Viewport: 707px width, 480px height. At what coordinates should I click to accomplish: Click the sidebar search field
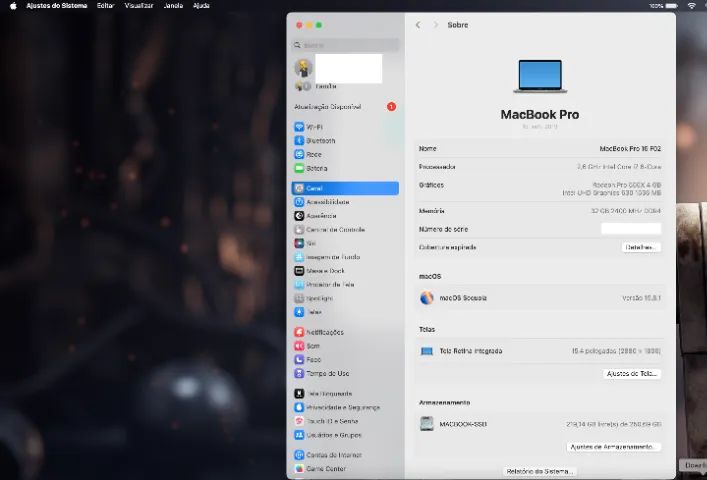(346, 45)
